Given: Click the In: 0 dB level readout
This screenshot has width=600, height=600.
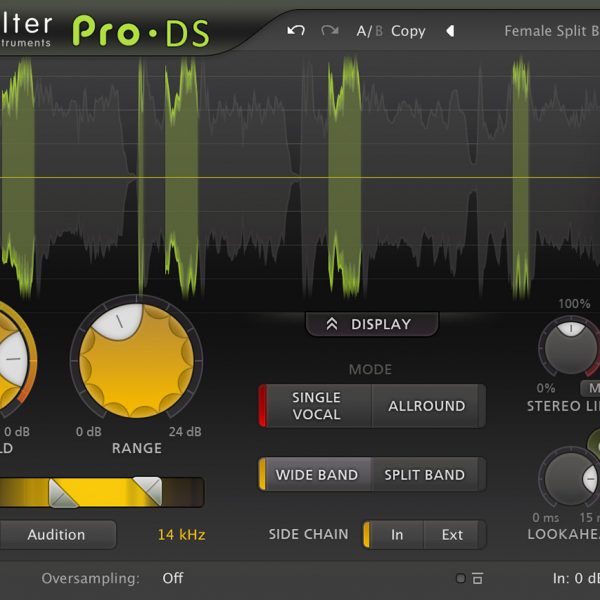Looking at the screenshot, I should coord(576,578).
